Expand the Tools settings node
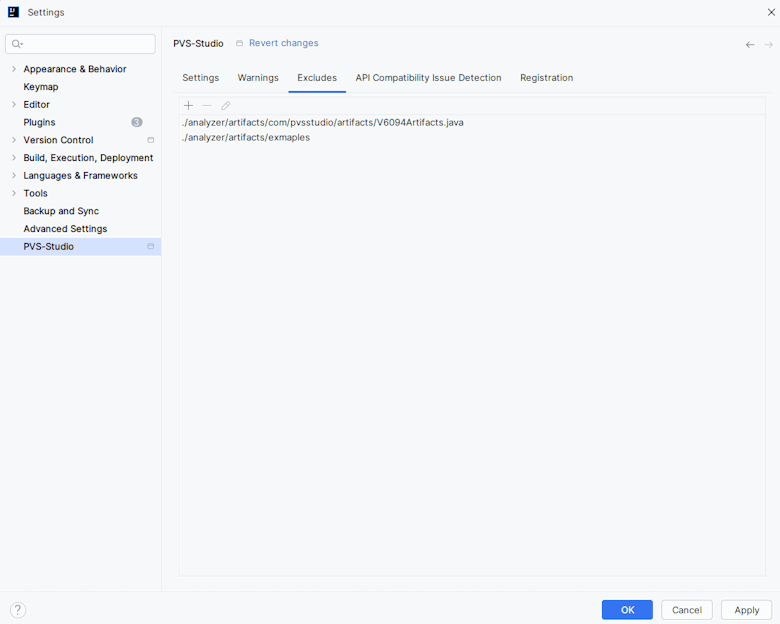The image size is (780, 624). [x=14, y=193]
